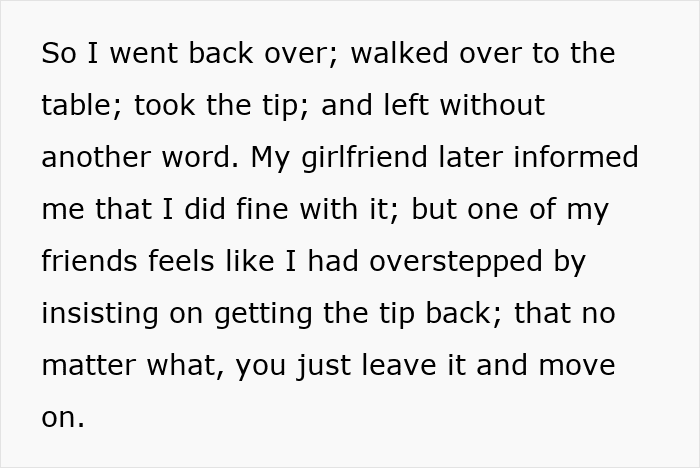The width and height of the screenshot is (700, 468).
Task: Click the word "another" on third line
Action: pos(96,157)
